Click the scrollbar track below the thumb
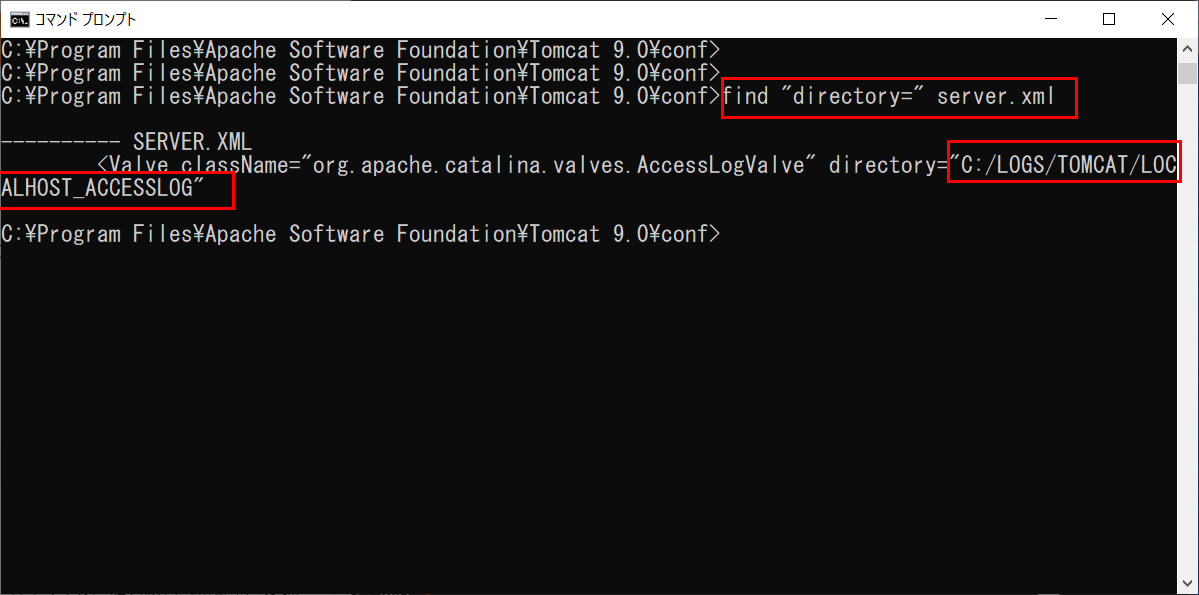The height and width of the screenshot is (595, 1199). (1186, 329)
